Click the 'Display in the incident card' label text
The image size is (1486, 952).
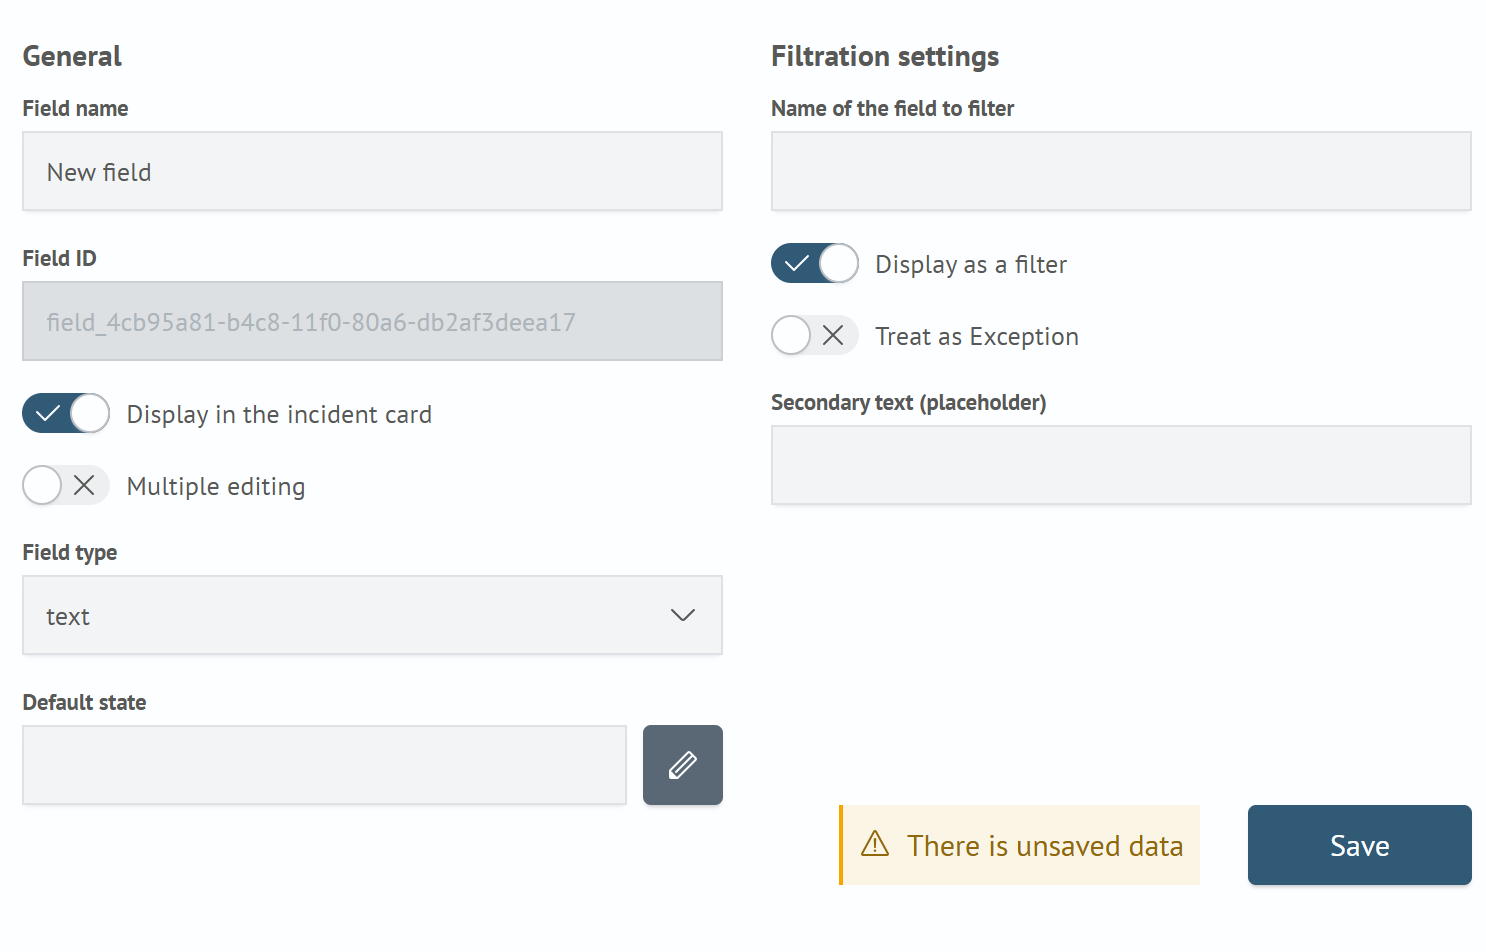(279, 414)
